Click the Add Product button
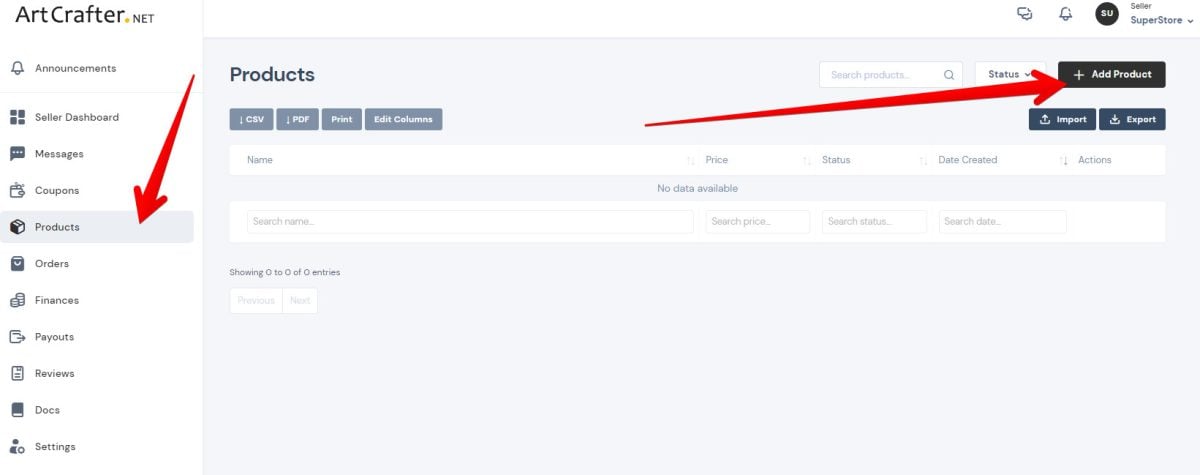 [1111, 74]
